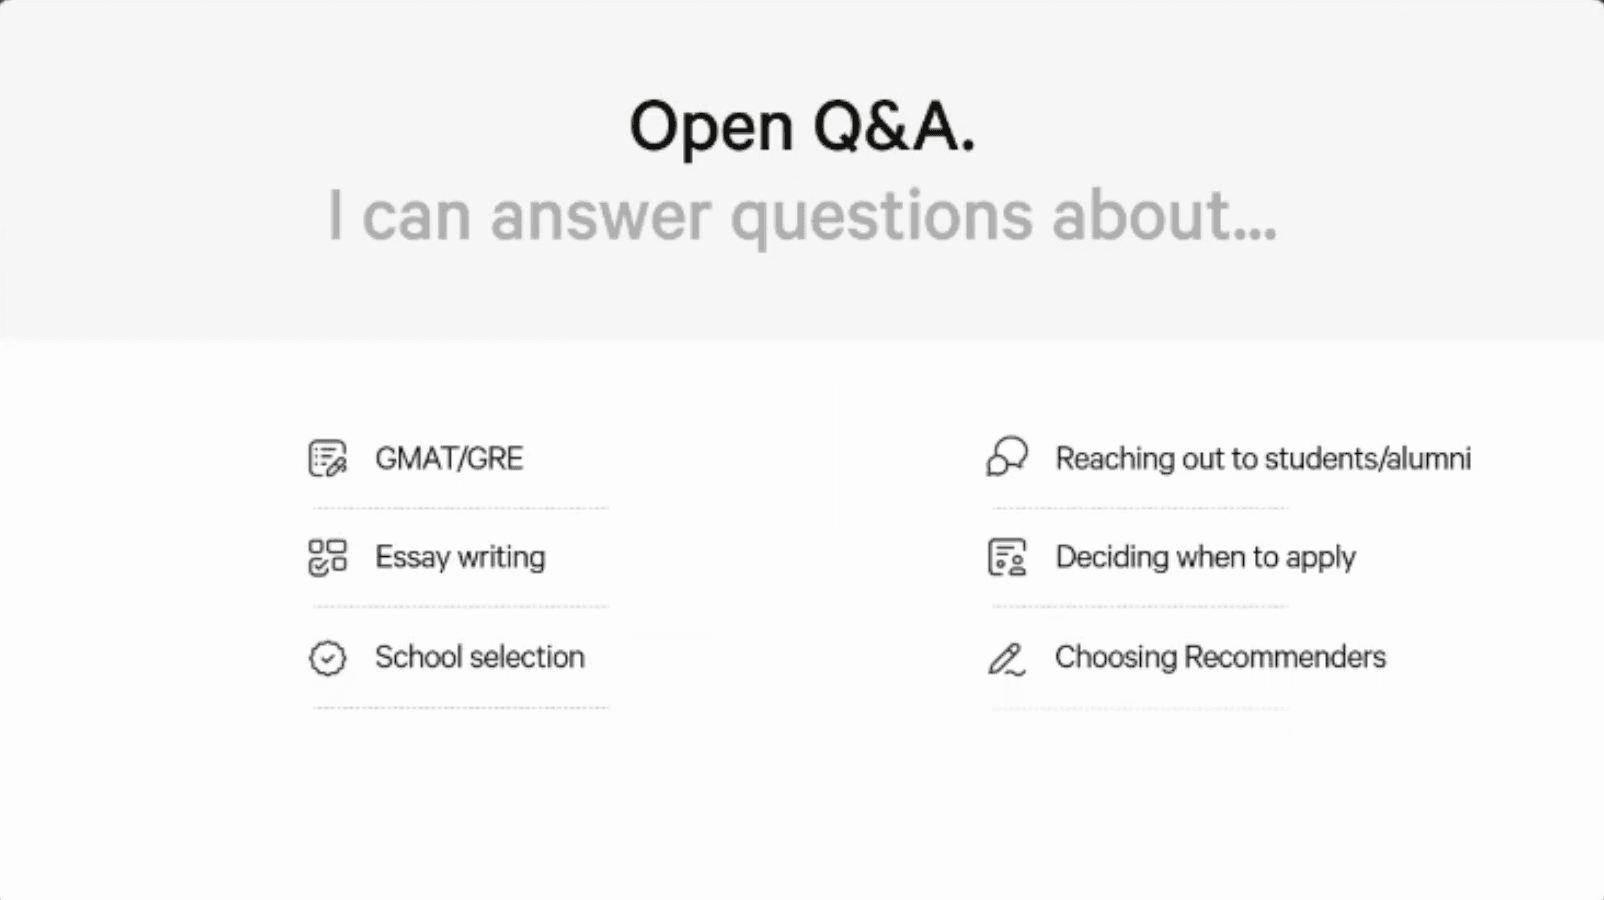Select the Deciding when to apply text

tap(1205, 557)
